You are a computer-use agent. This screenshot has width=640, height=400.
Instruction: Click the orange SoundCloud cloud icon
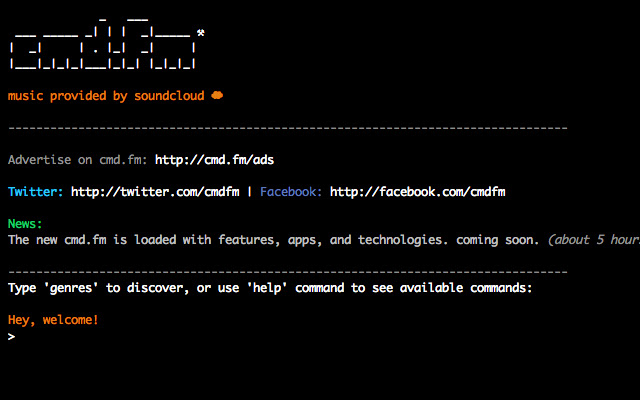point(217,96)
